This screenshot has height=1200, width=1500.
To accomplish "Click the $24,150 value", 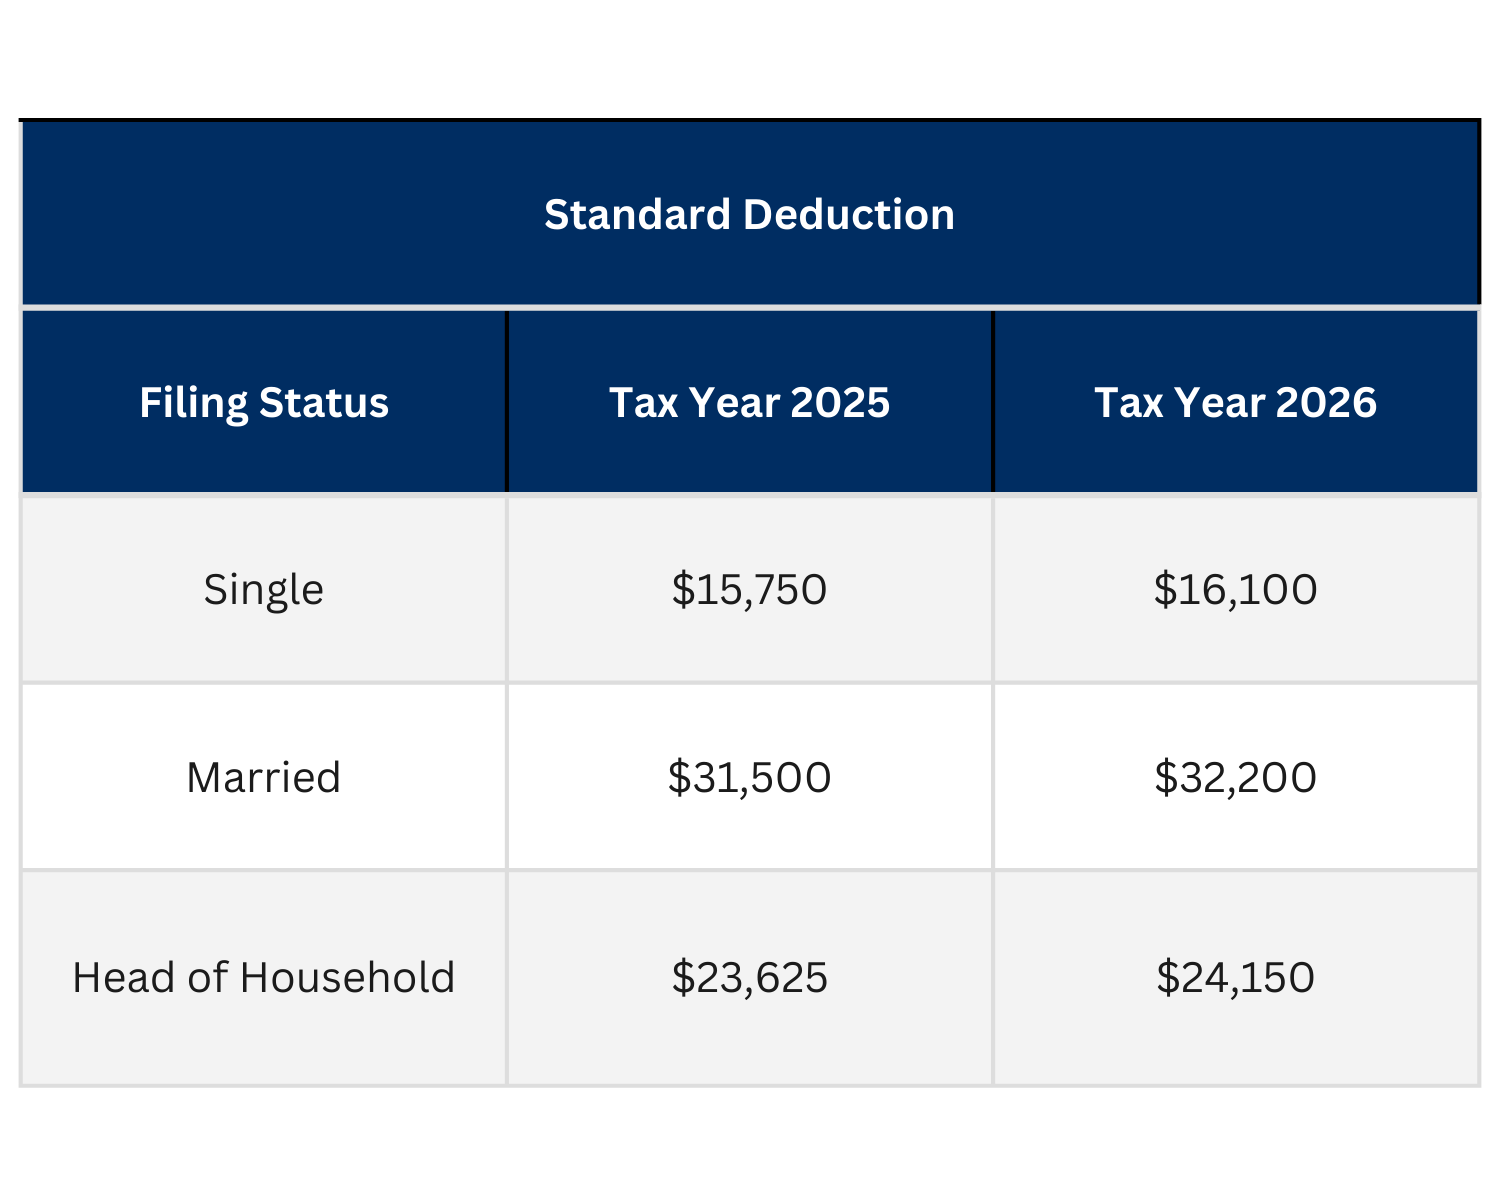I will coord(1235,978).
